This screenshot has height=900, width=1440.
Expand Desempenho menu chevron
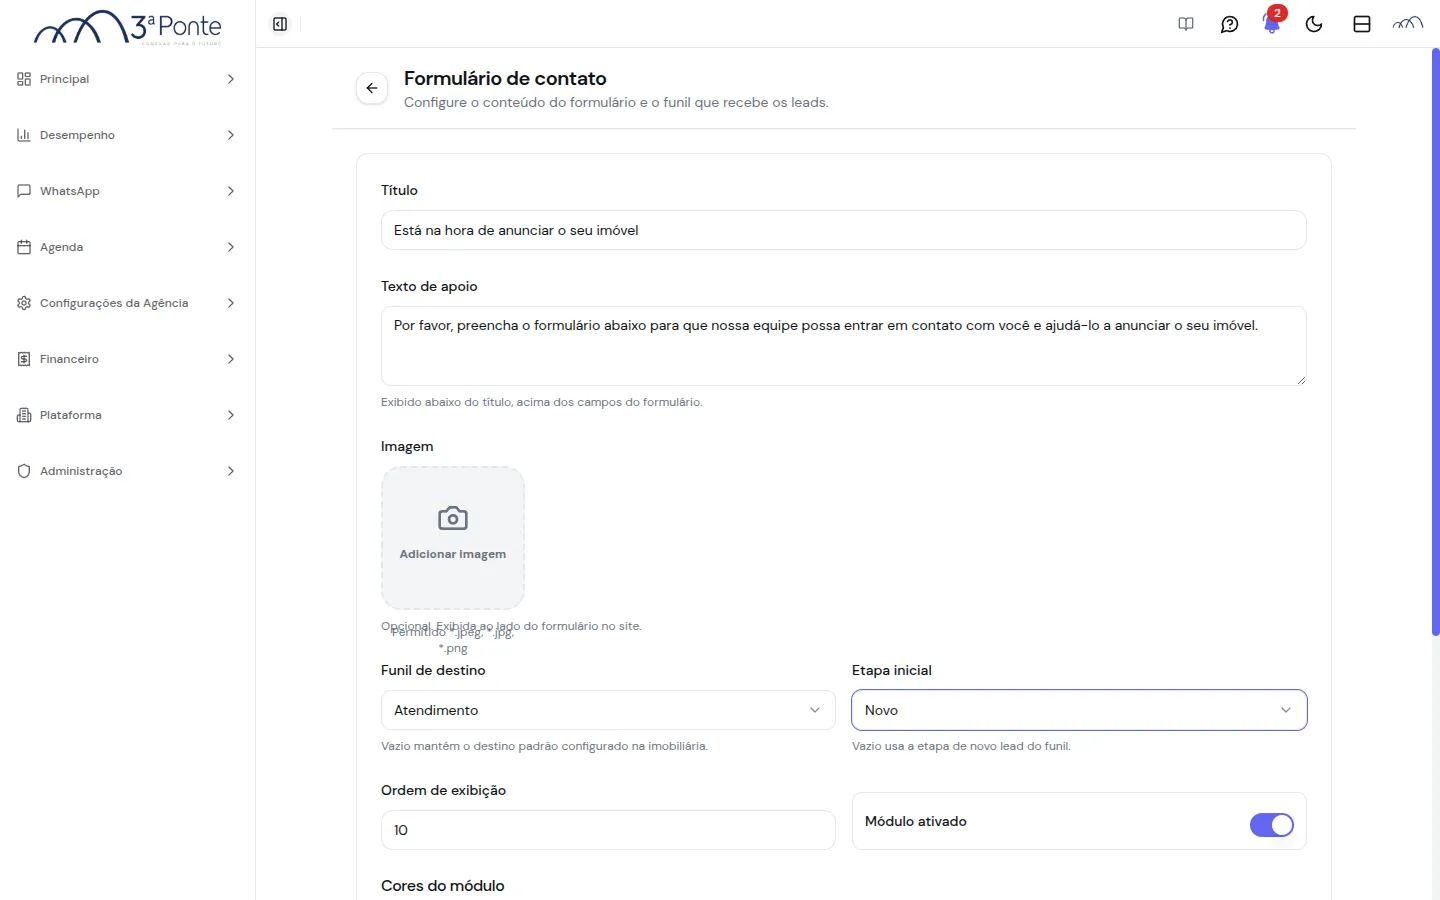(x=231, y=135)
